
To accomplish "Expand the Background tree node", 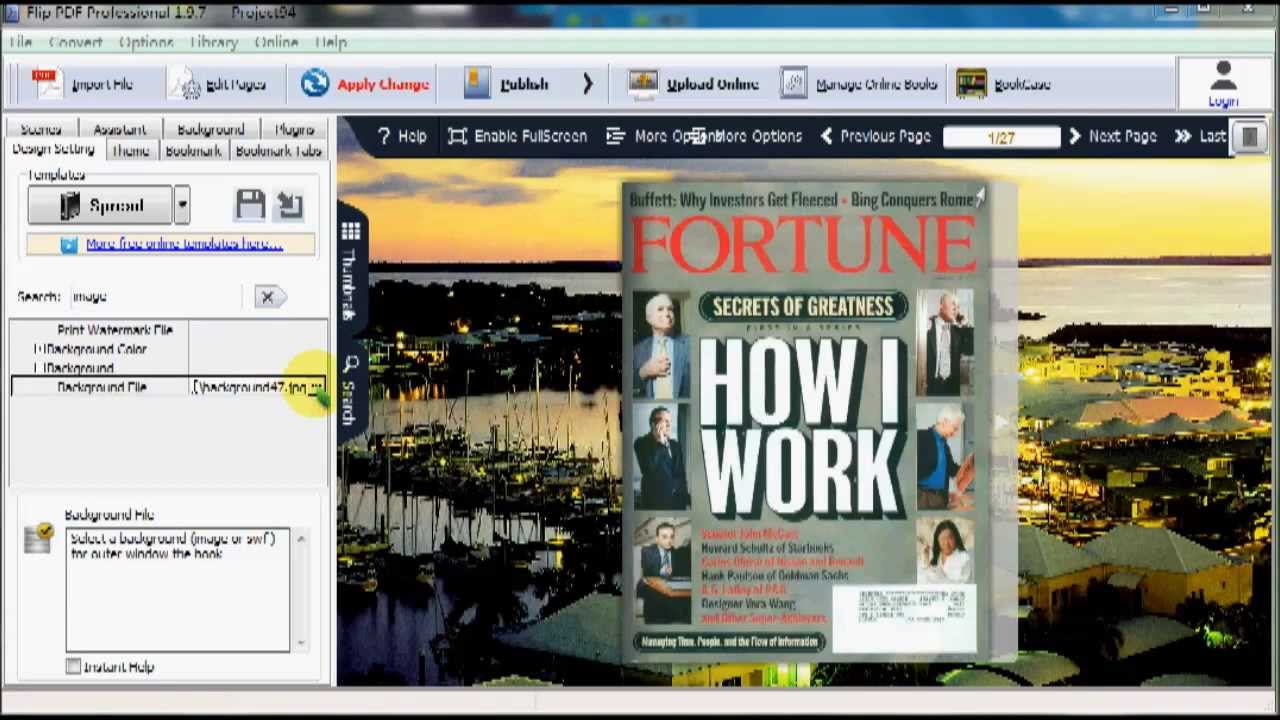I will [38, 368].
